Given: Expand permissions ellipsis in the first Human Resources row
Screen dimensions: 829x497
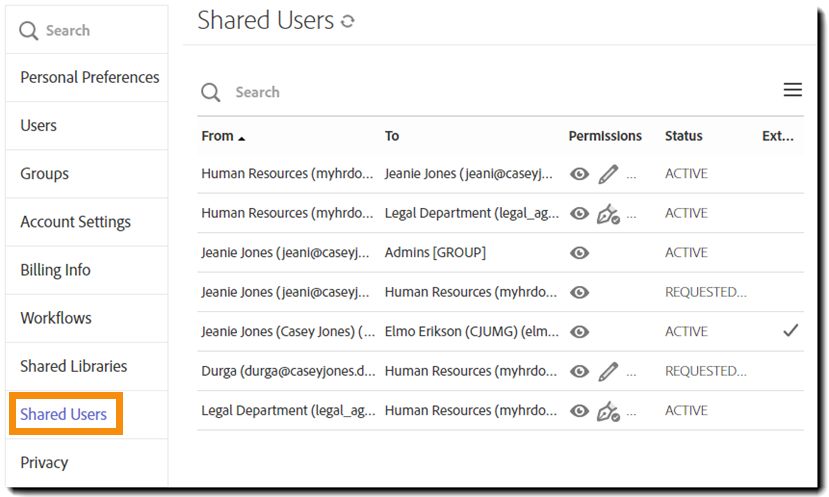Looking at the screenshot, I should (631, 175).
